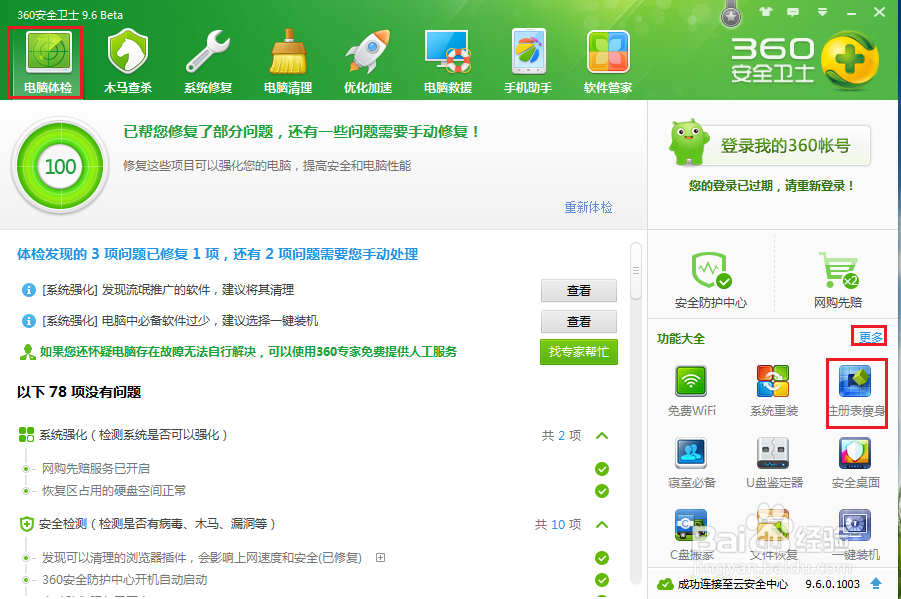901x599 pixels.
Task: Start 电脑救援 rescue tool
Action: [x=446, y=58]
